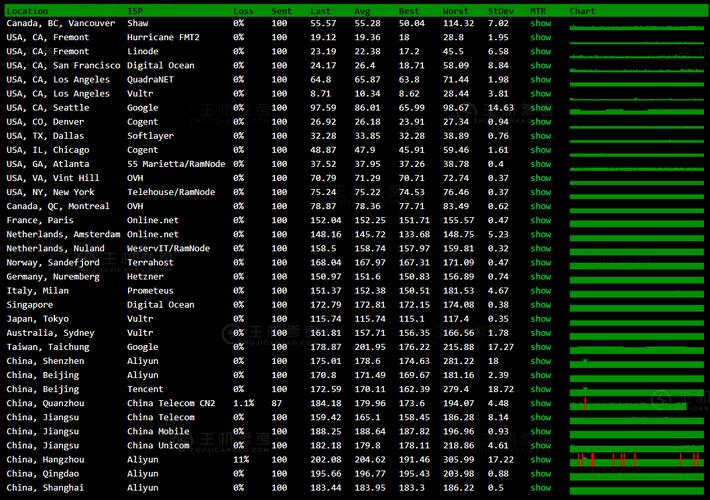Screen dimensions: 710x500
Task: Click the '305.99' worst value
Action: [458, 459]
